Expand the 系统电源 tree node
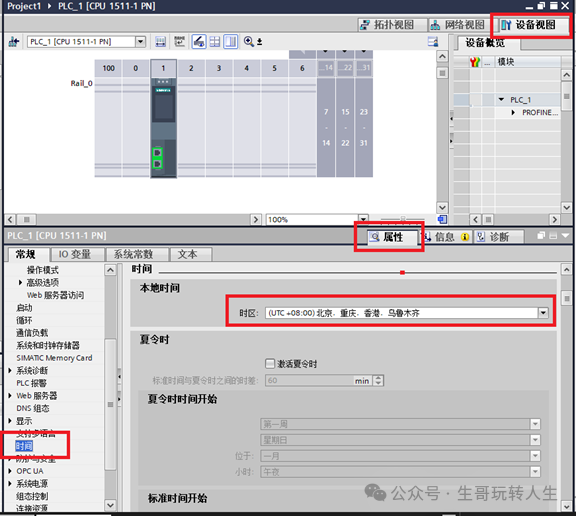Viewport: 576px width, 516px height. coord(10,484)
